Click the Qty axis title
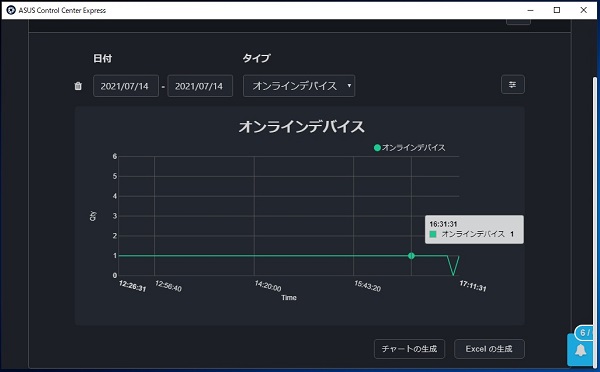600x372 pixels. click(x=93, y=216)
